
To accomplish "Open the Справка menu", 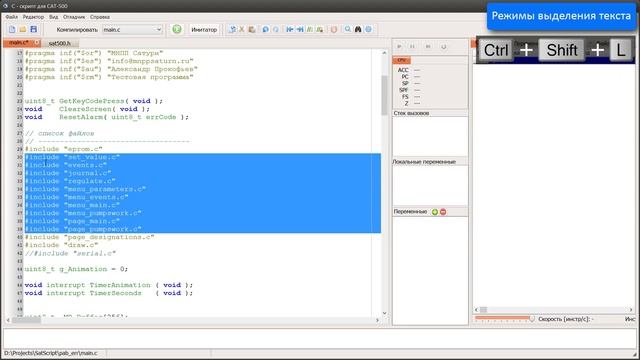I will (x=100, y=17).
